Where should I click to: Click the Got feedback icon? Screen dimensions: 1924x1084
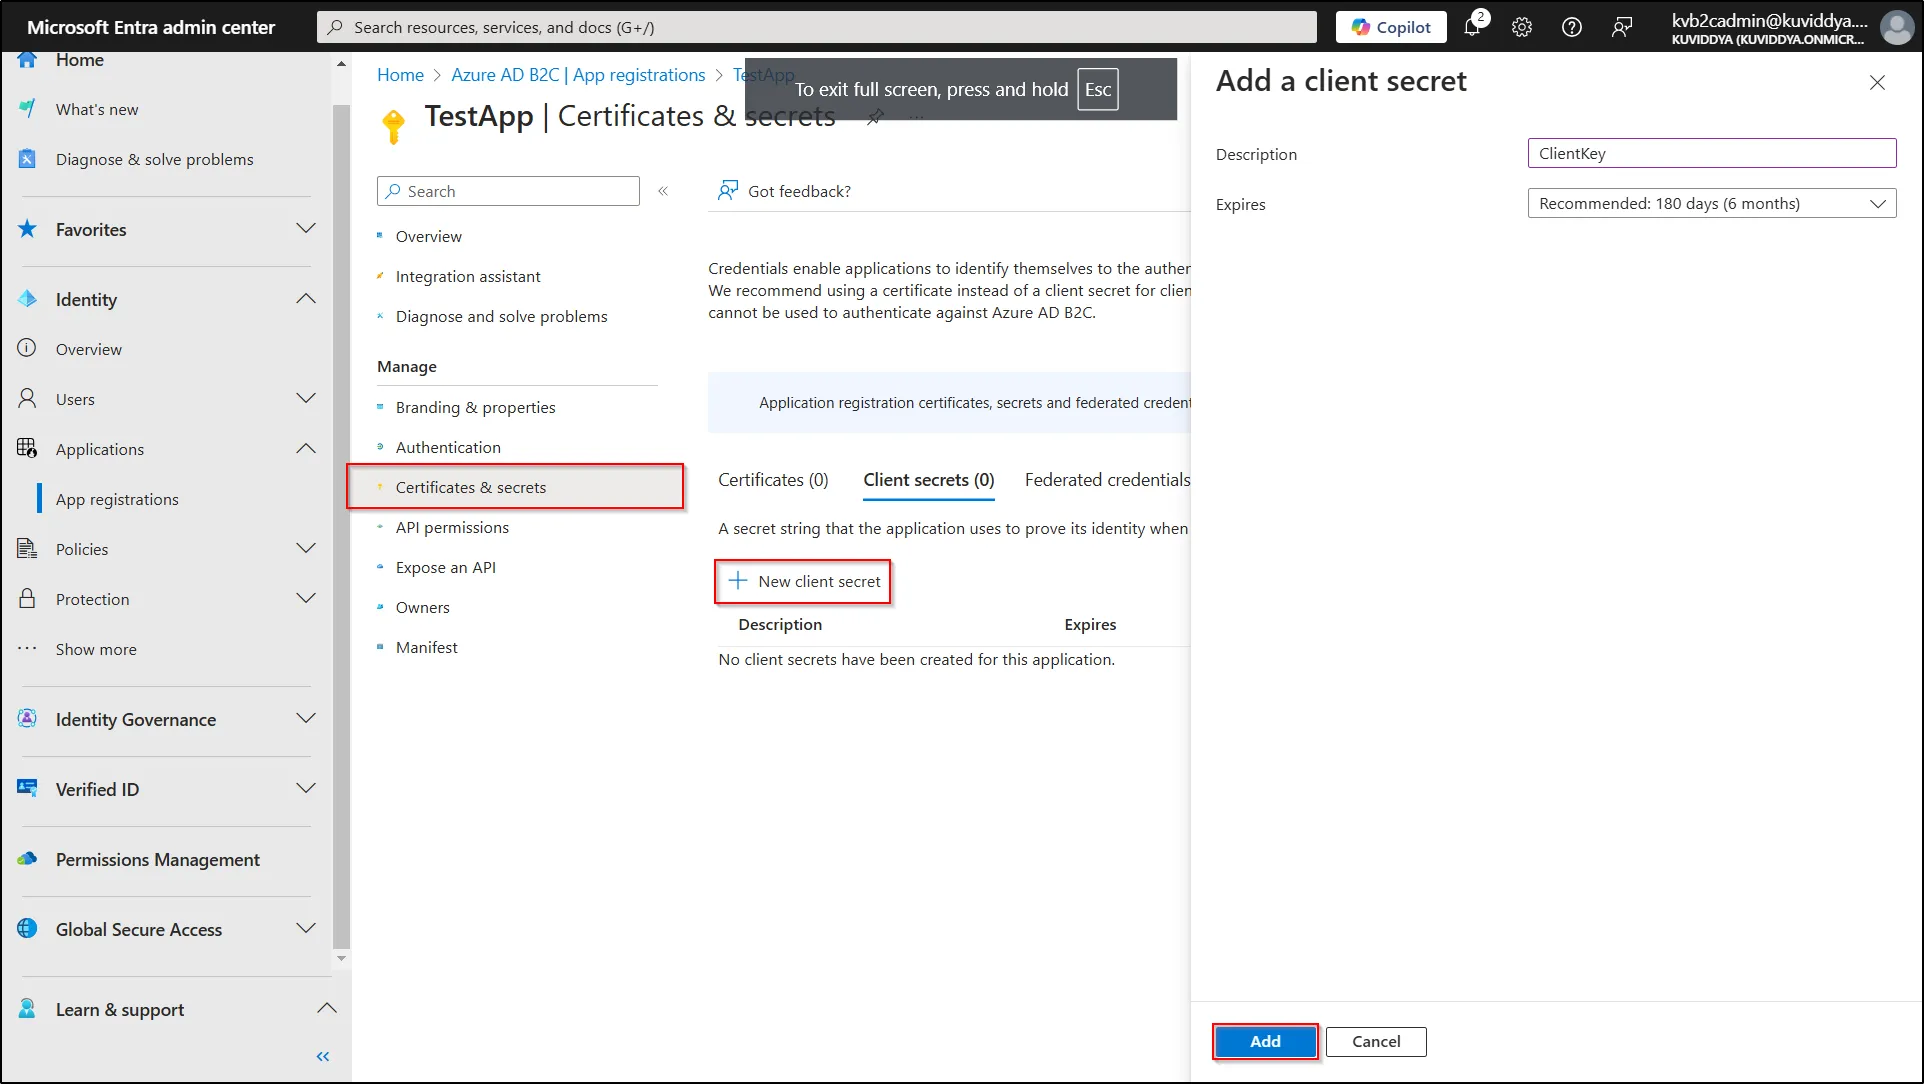[728, 190]
